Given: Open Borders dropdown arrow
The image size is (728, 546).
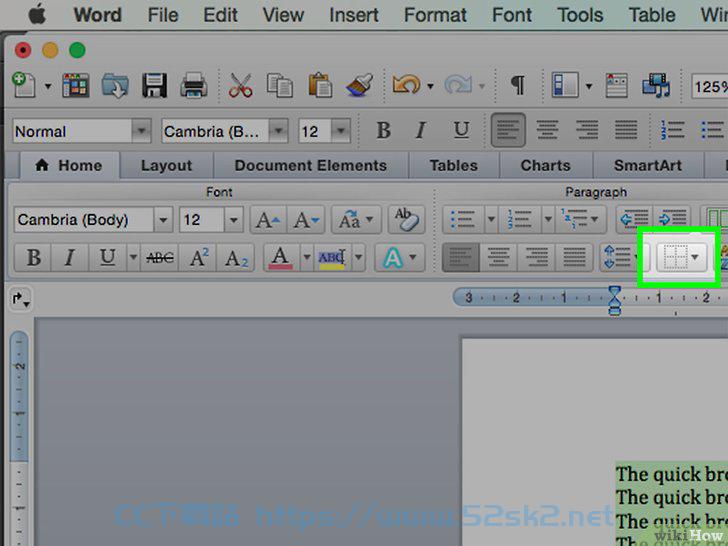Looking at the screenshot, I should 695,257.
